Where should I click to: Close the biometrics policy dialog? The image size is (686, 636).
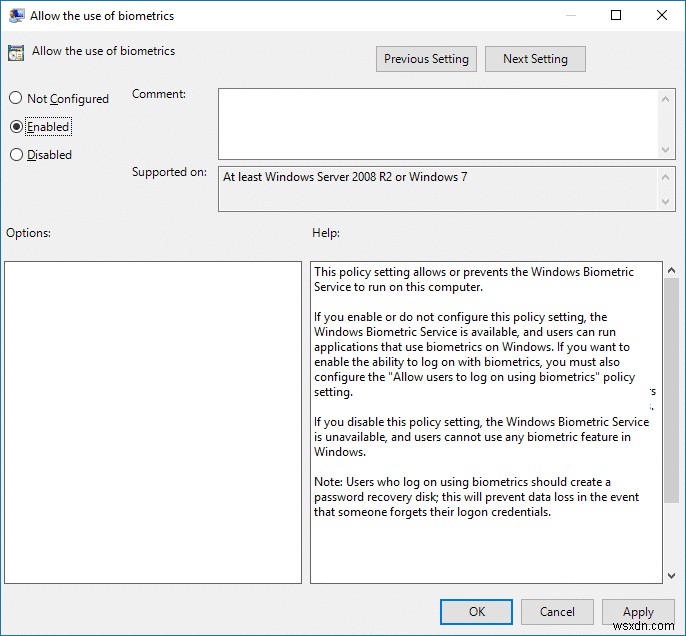point(662,15)
